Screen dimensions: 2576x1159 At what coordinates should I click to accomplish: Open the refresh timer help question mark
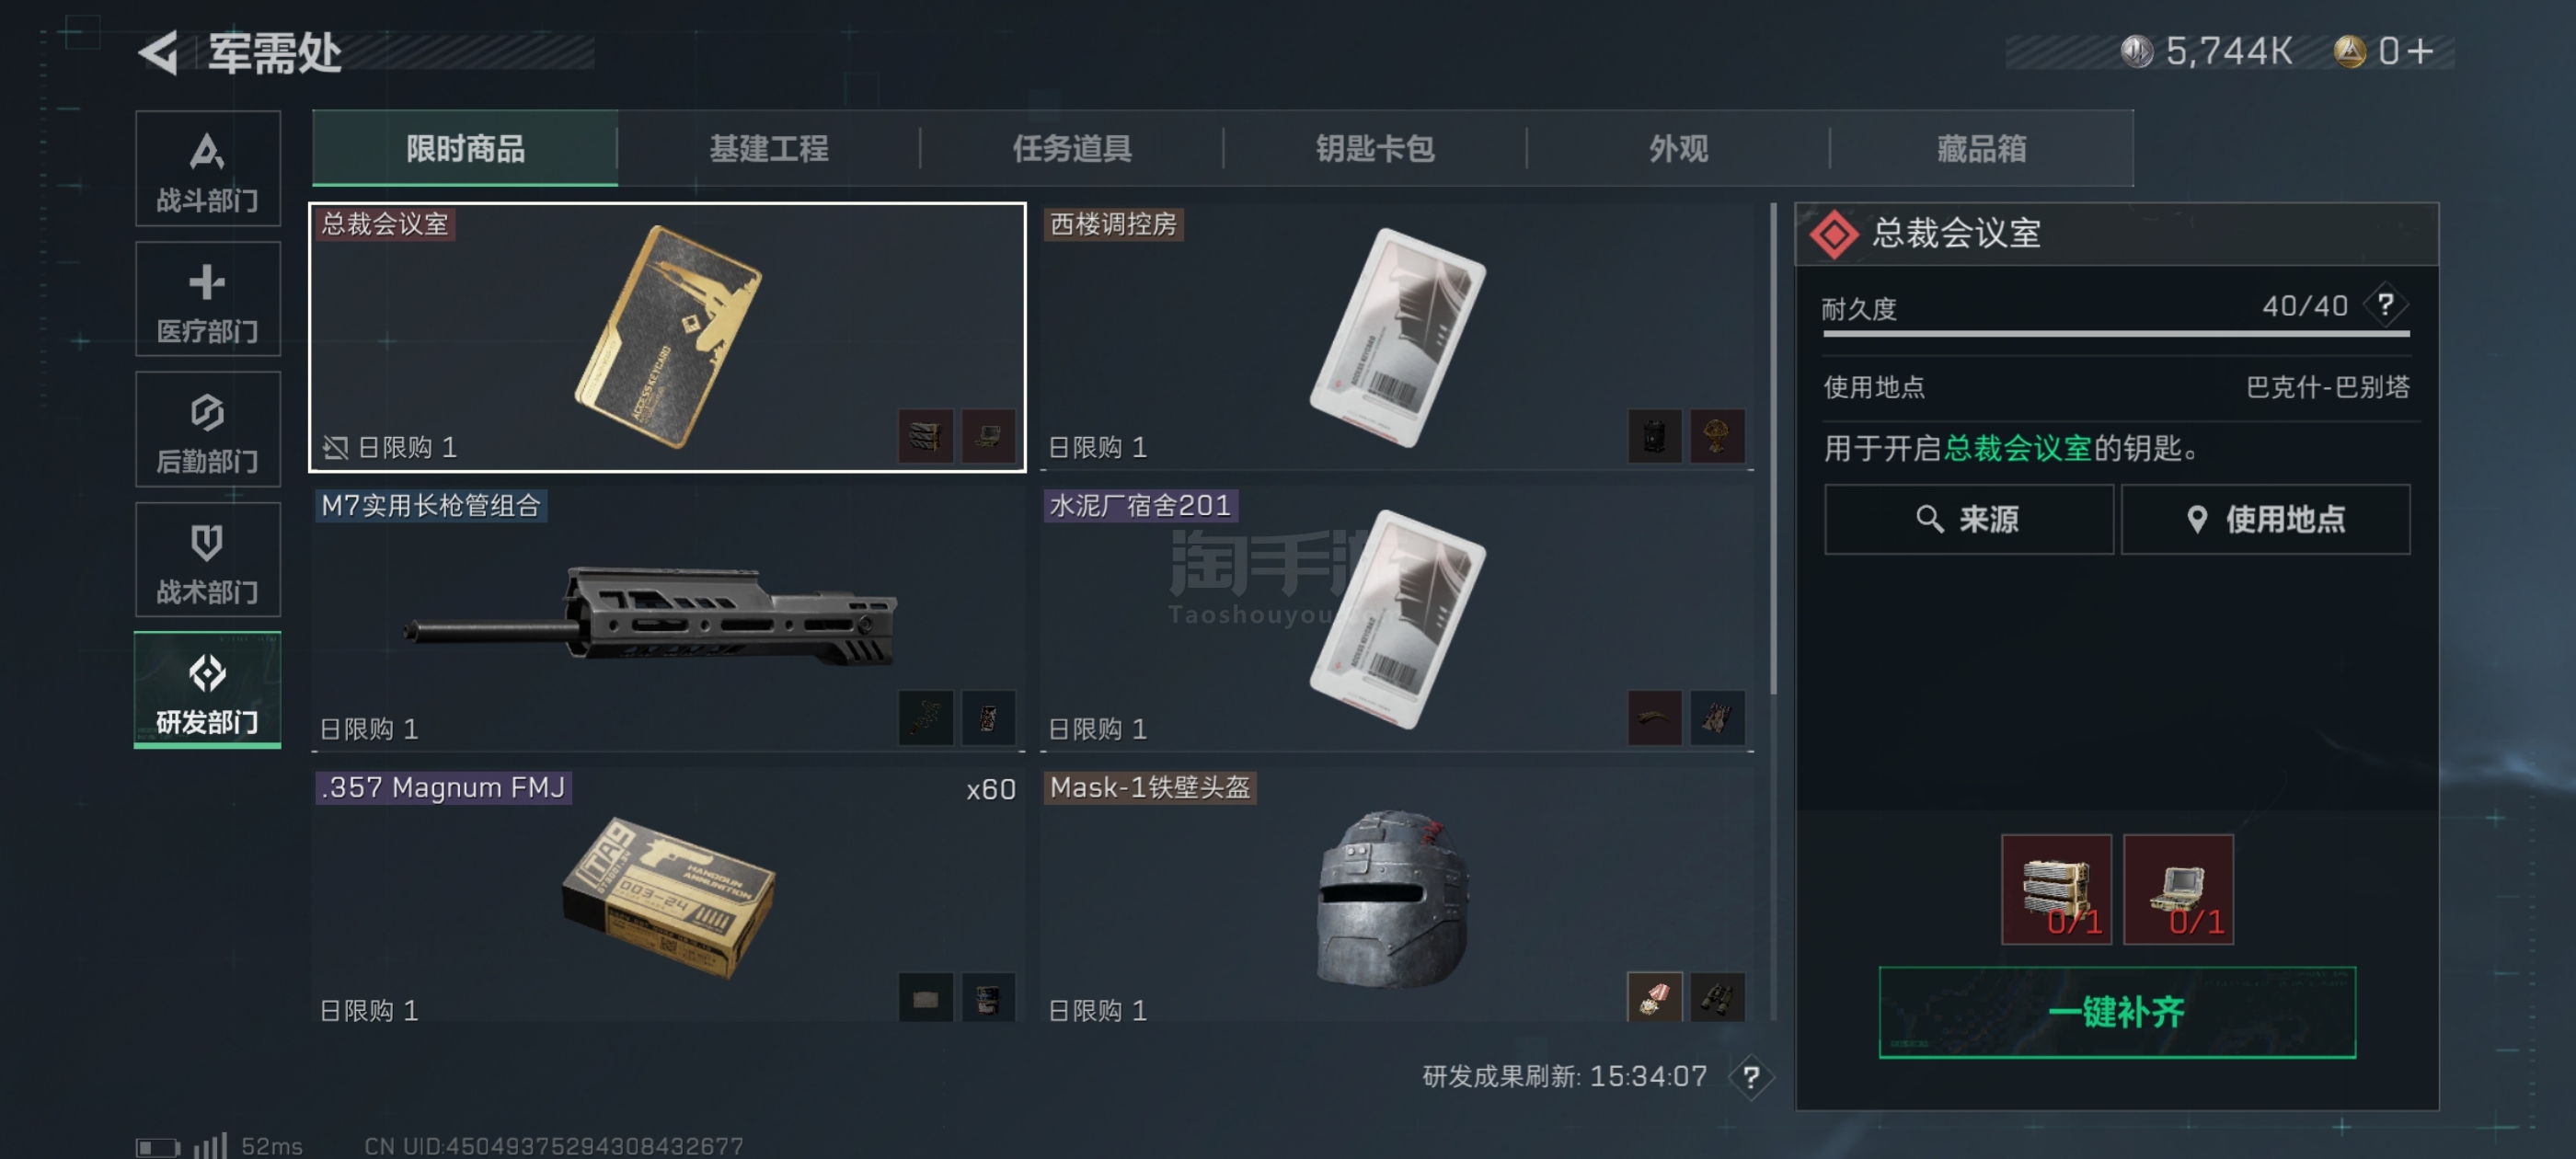point(1750,1077)
